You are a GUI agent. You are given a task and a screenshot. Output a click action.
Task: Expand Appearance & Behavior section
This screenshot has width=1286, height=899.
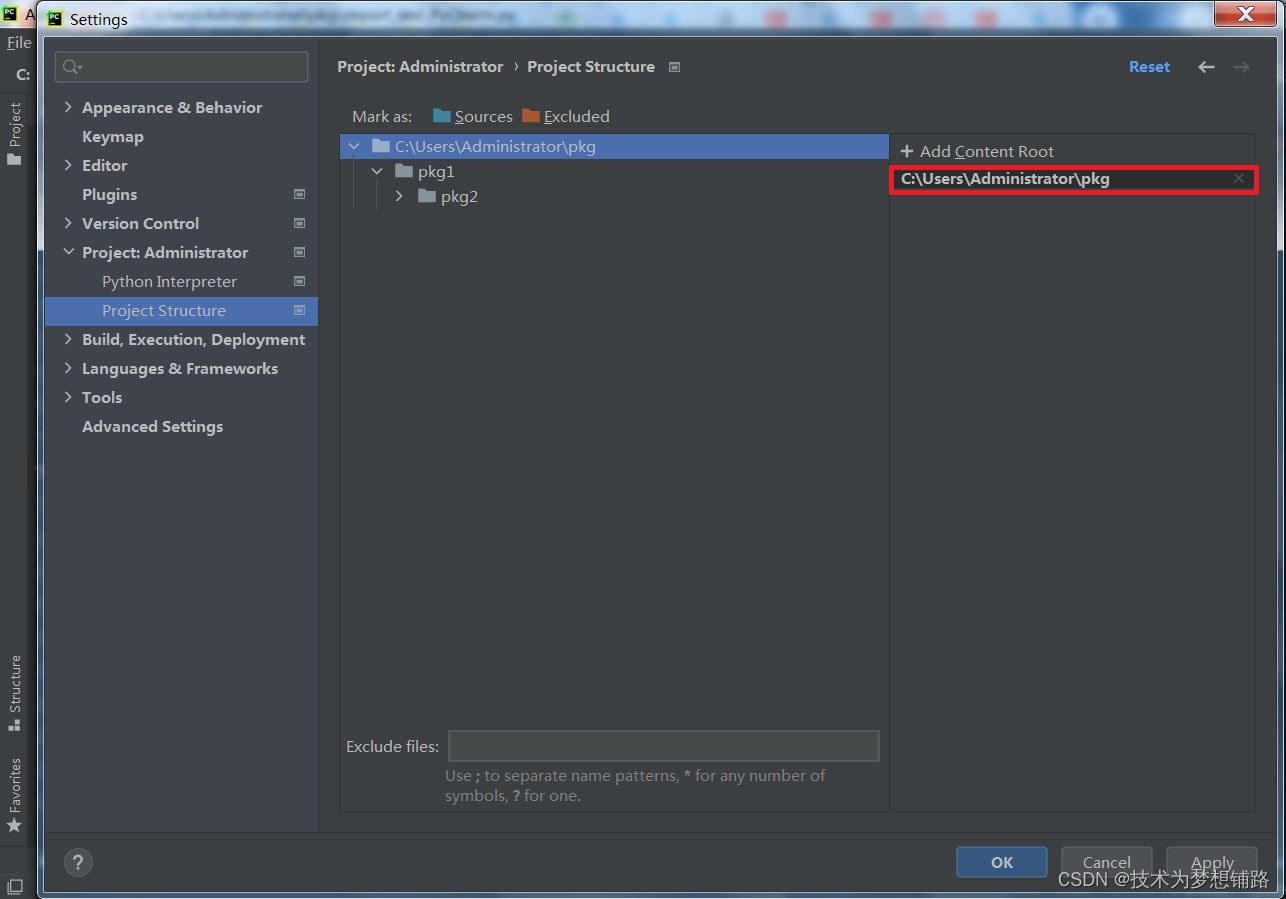[x=68, y=107]
